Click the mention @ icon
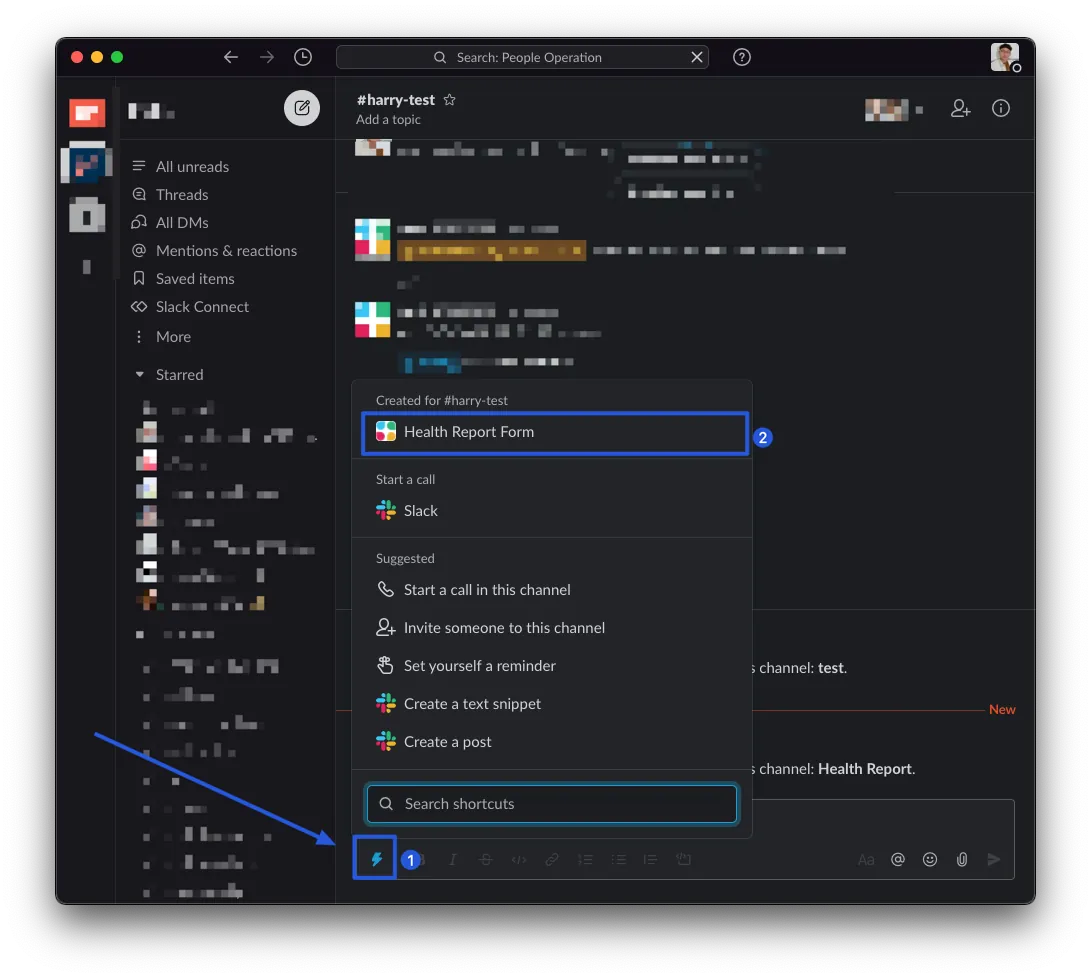Image resolution: width=1091 pixels, height=978 pixels. coord(898,860)
